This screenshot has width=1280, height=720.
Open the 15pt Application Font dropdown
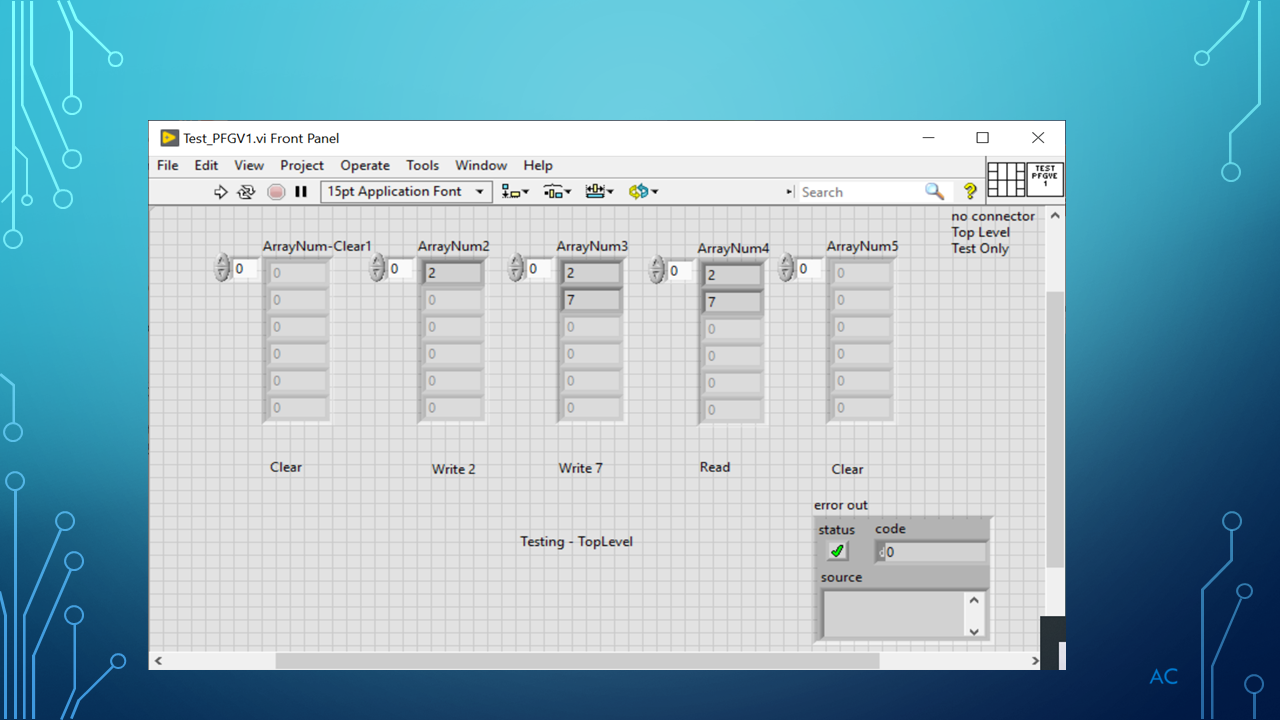coord(406,192)
